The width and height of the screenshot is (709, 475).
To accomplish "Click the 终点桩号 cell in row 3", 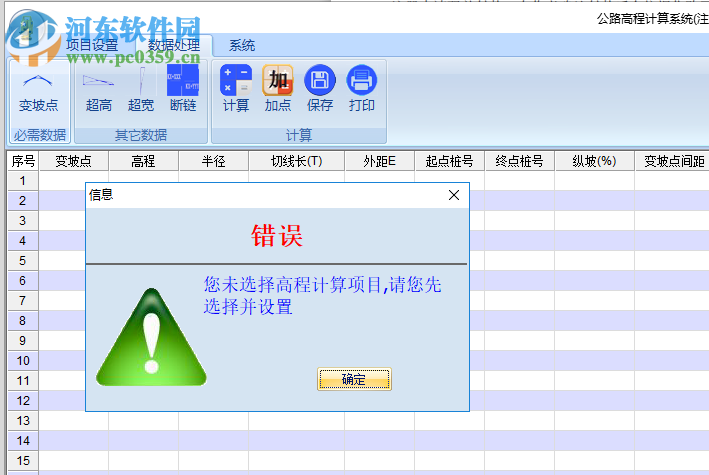I will pyautogui.click(x=520, y=220).
